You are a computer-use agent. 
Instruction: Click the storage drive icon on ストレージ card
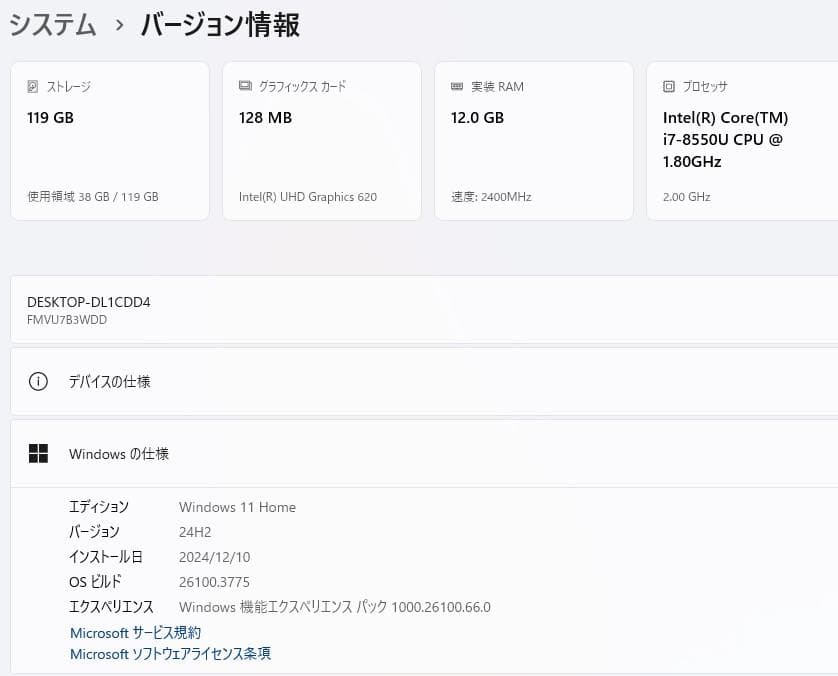[33, 86]
